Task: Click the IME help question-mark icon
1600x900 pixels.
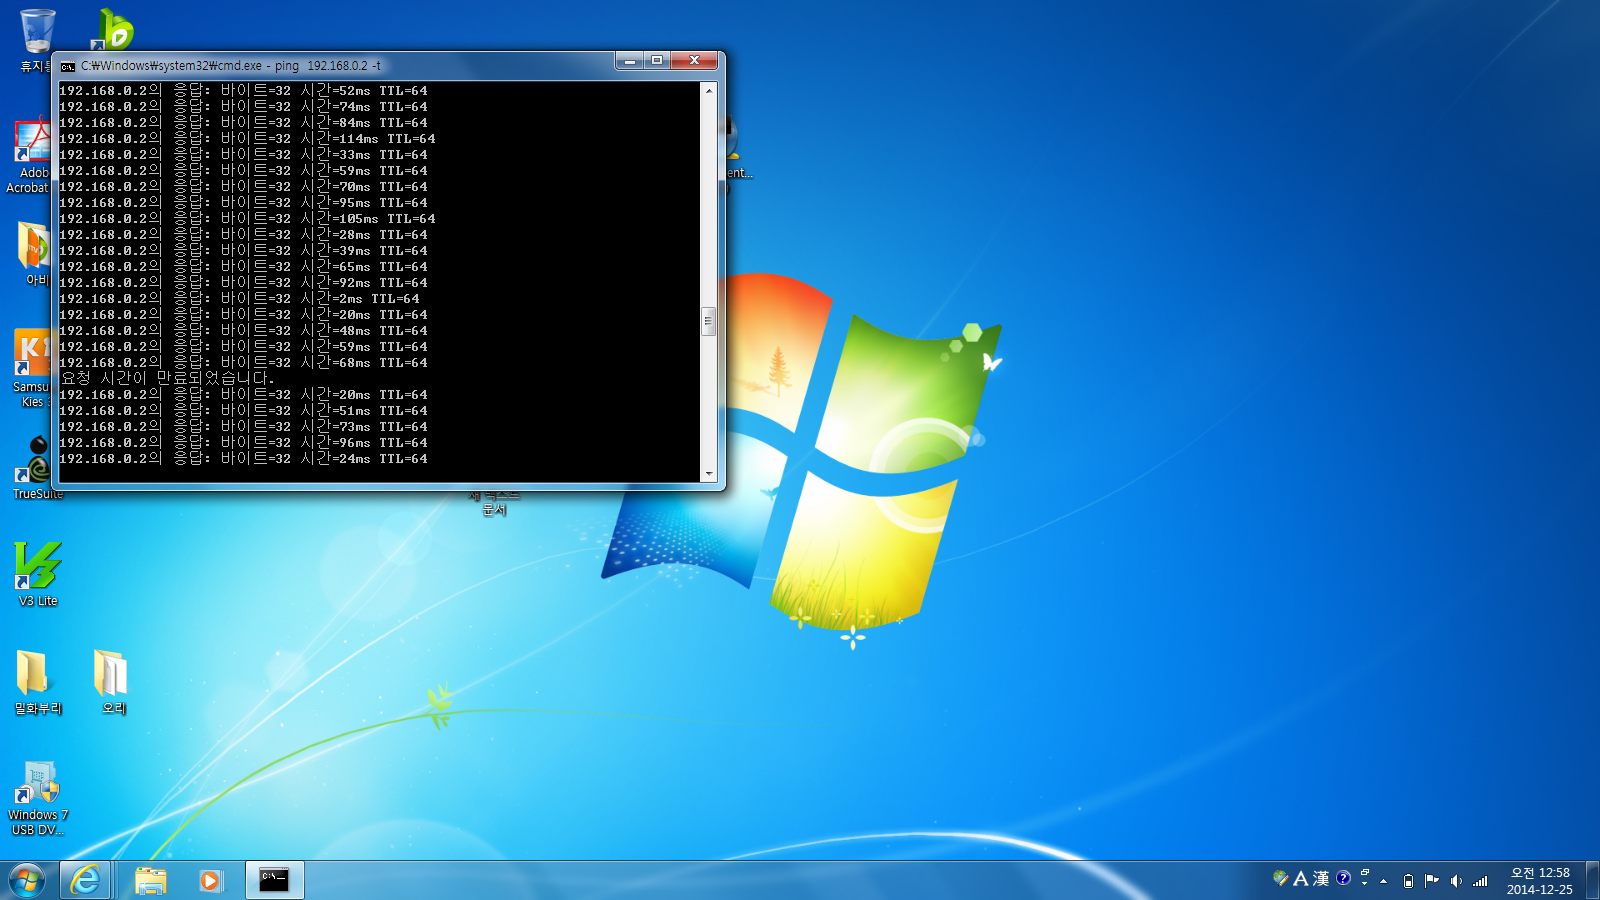Action: 1343,878
